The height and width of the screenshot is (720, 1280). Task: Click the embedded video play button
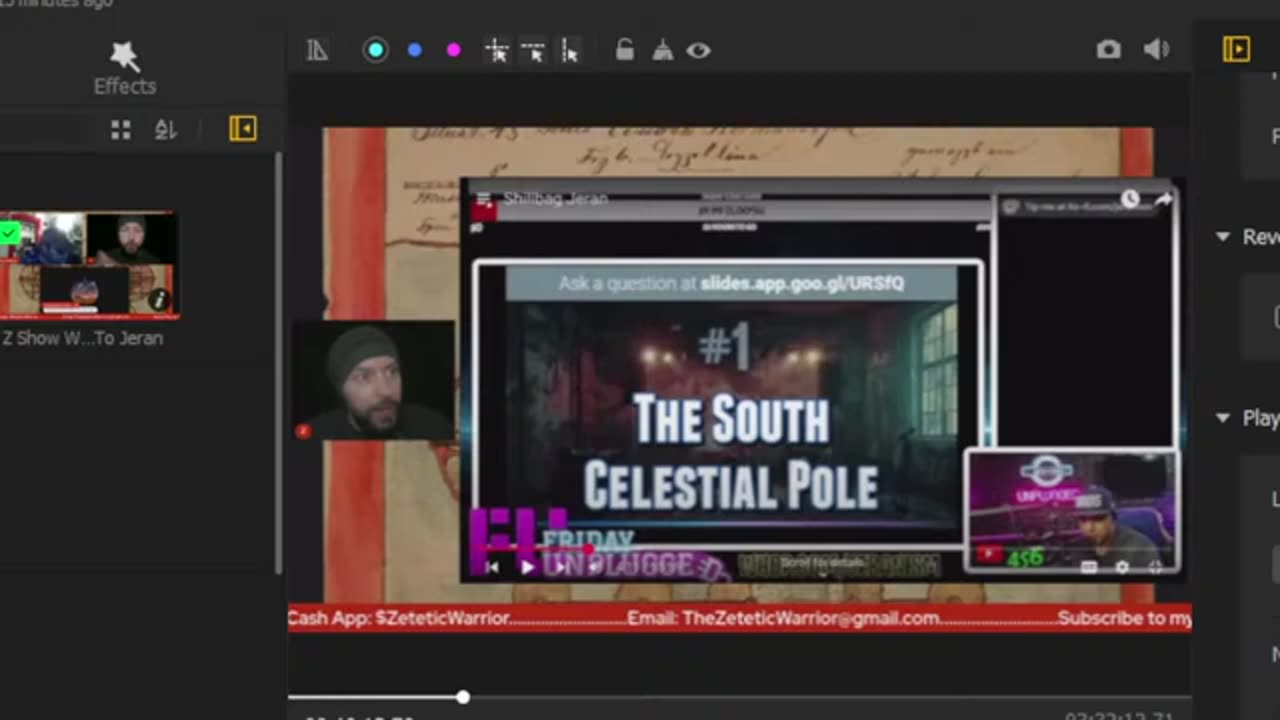pyautogui.click(x=528, y=567)
